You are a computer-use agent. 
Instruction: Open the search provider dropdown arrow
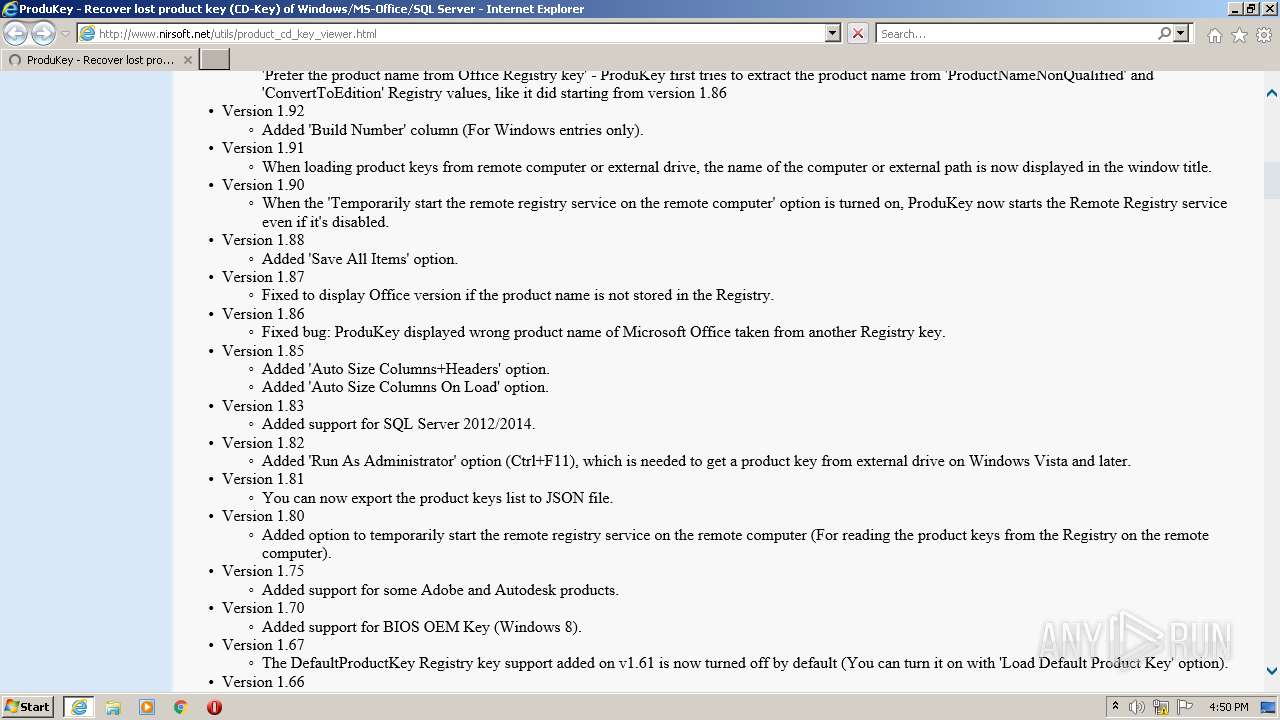[1181, 34]
